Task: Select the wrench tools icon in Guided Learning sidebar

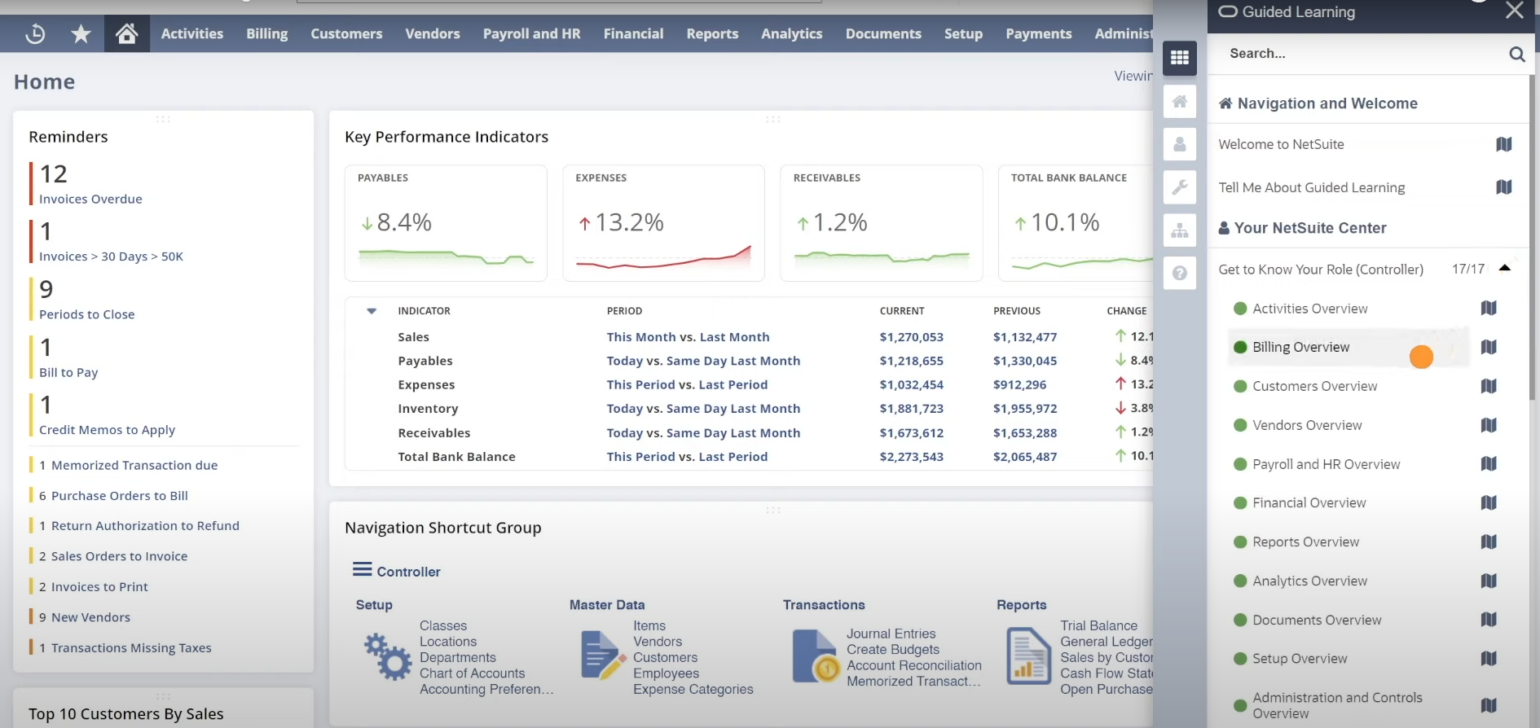Action: tap(1180, 187)
